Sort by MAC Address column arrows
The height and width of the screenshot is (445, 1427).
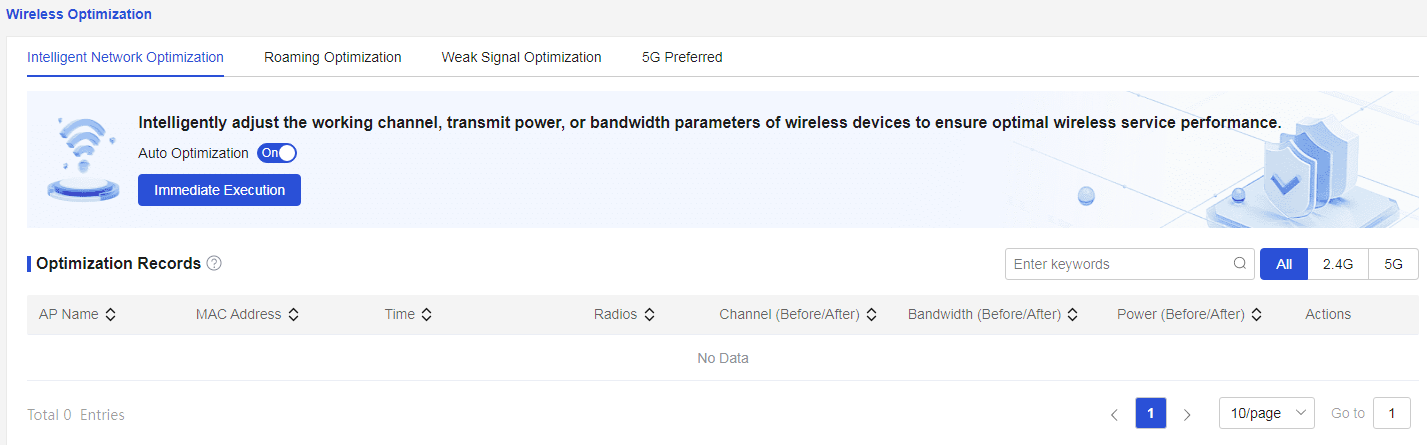(x=293, y=314)
